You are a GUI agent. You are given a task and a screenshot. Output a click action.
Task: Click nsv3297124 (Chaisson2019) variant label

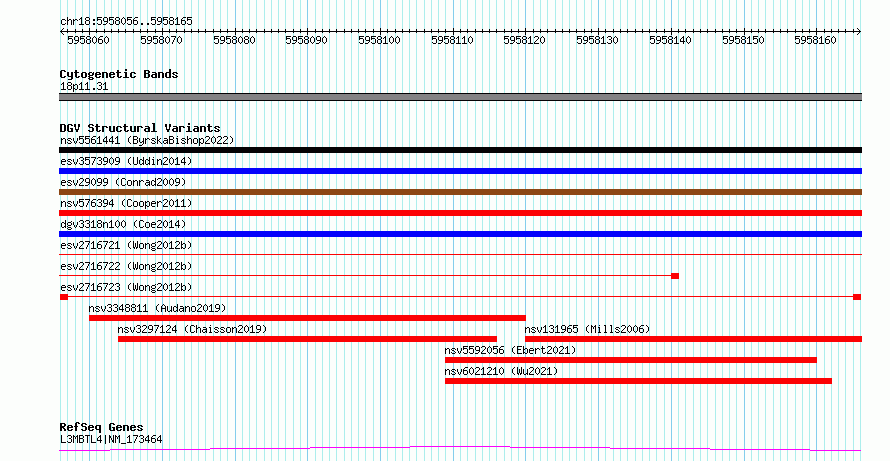(192, 329)
